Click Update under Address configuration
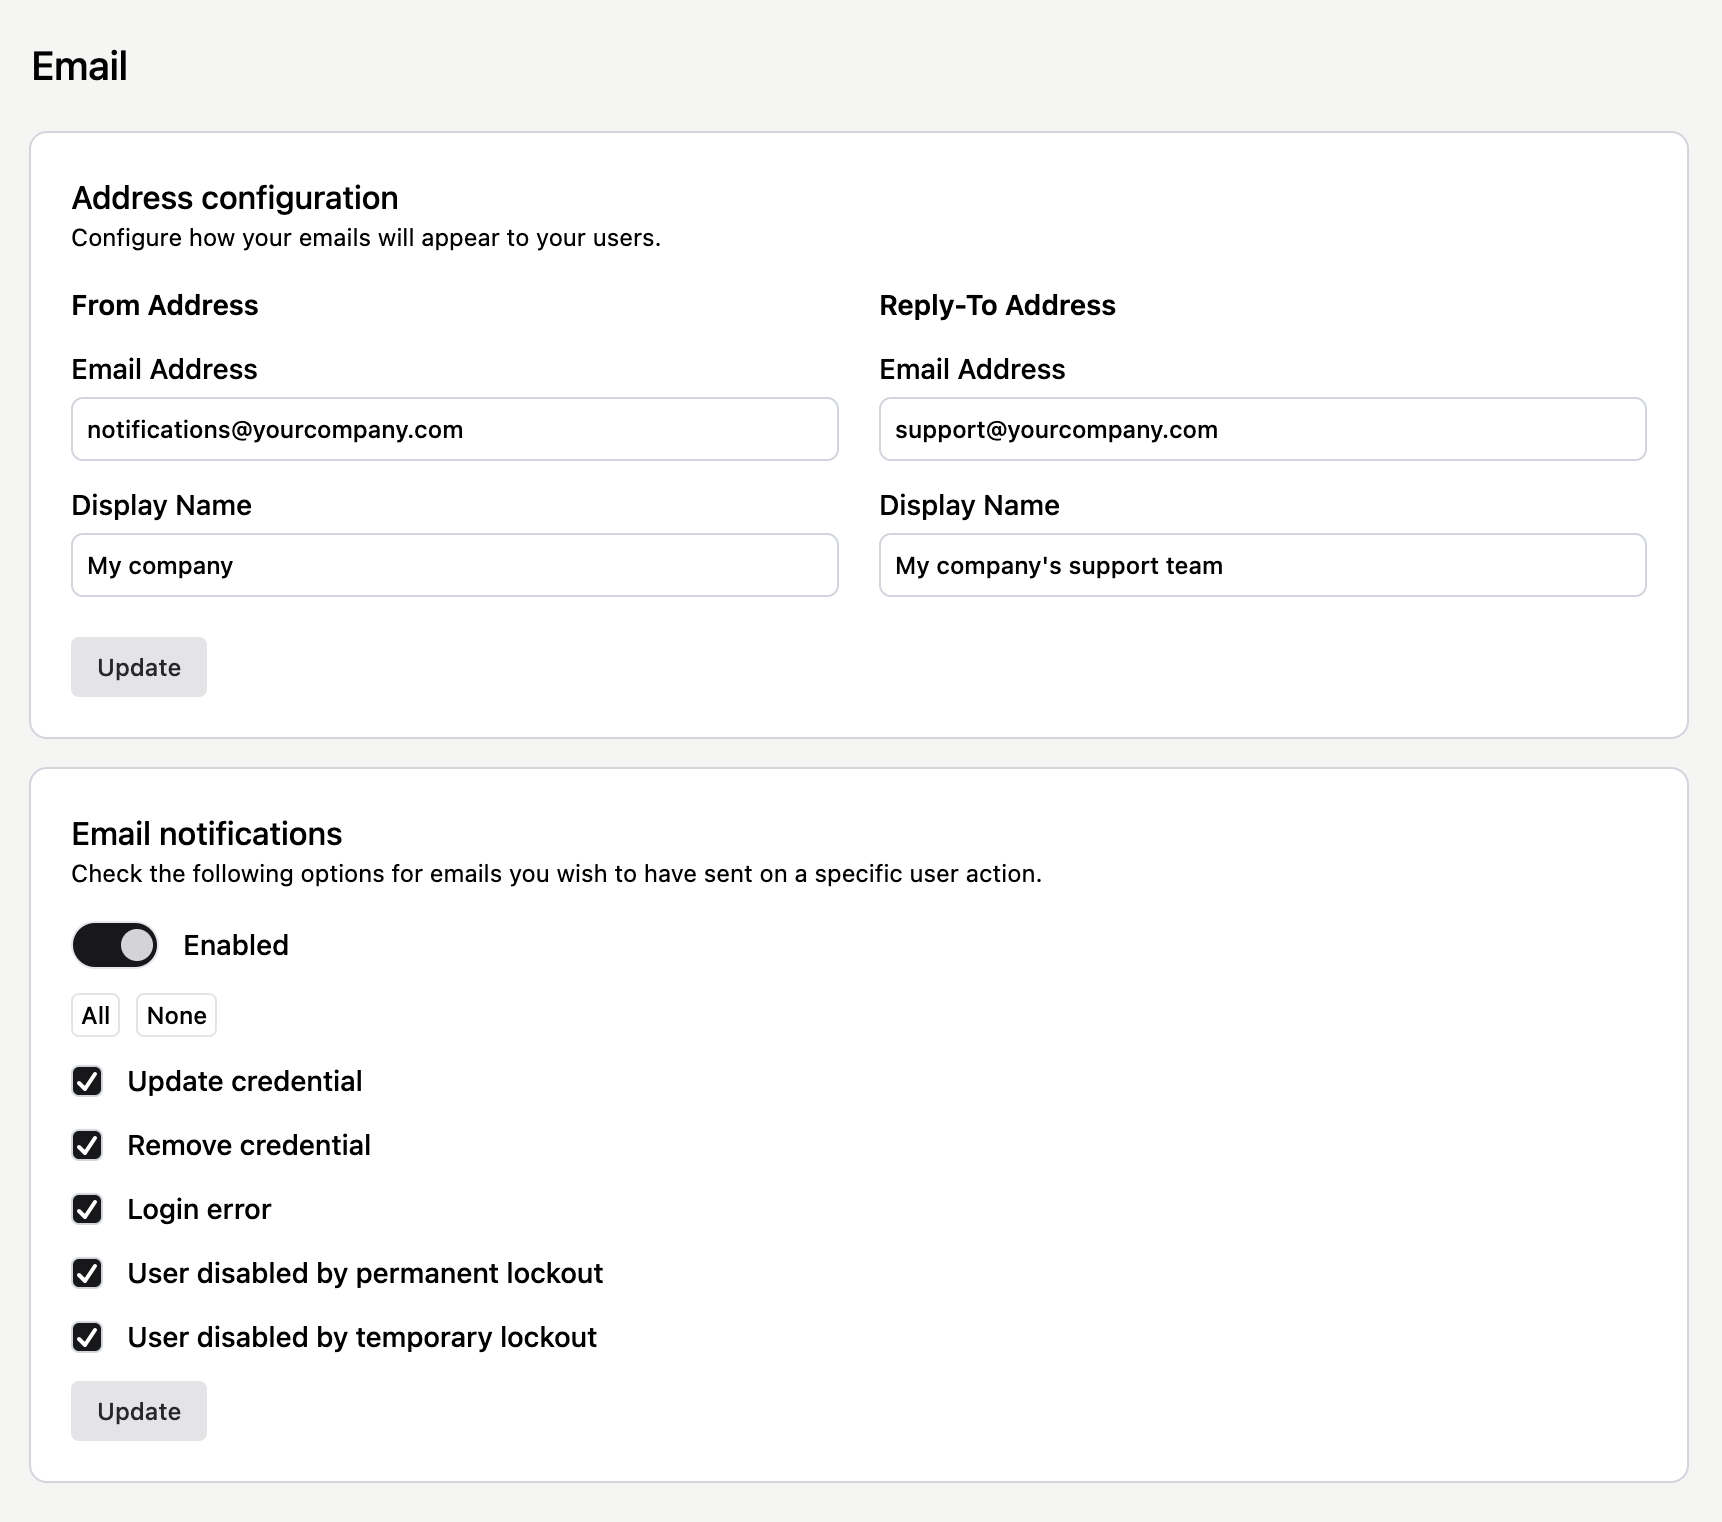1722x1522 pixels. point(138,667)
